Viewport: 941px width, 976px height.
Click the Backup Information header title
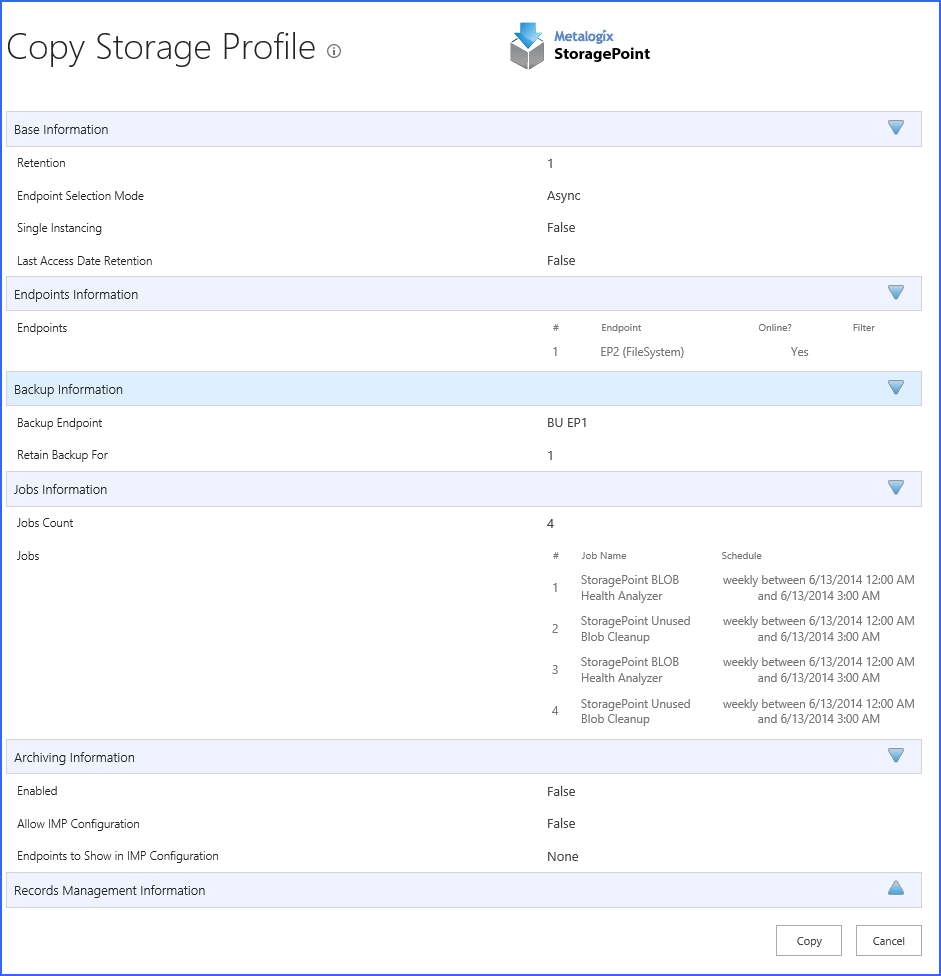click(68, 390)
